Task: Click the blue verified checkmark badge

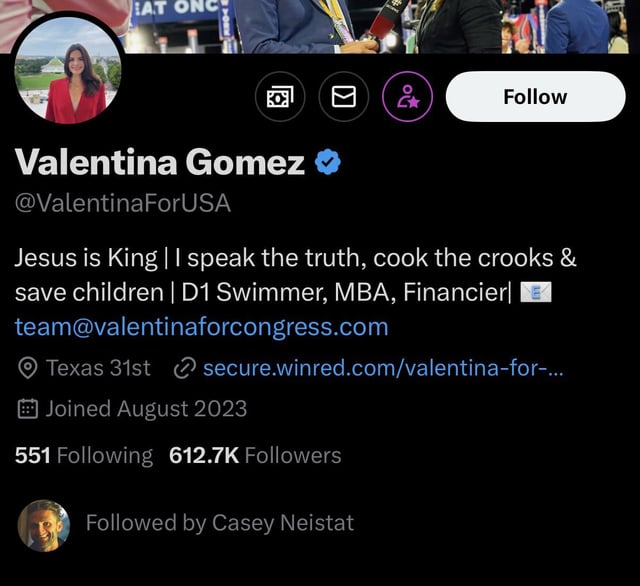Action: coord(328,162)
